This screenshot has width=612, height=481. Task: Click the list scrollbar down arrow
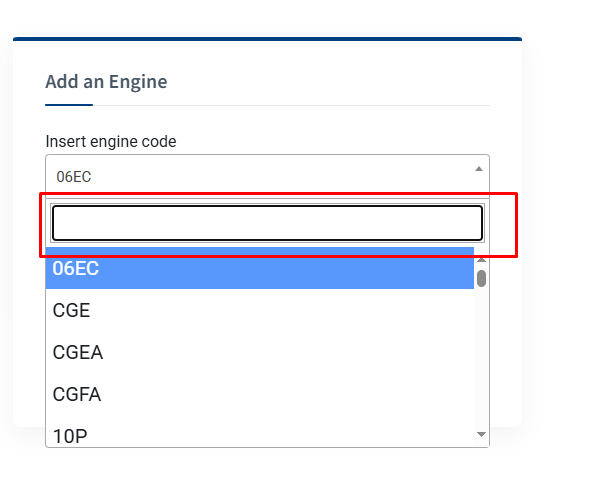[x=481, y=435]
